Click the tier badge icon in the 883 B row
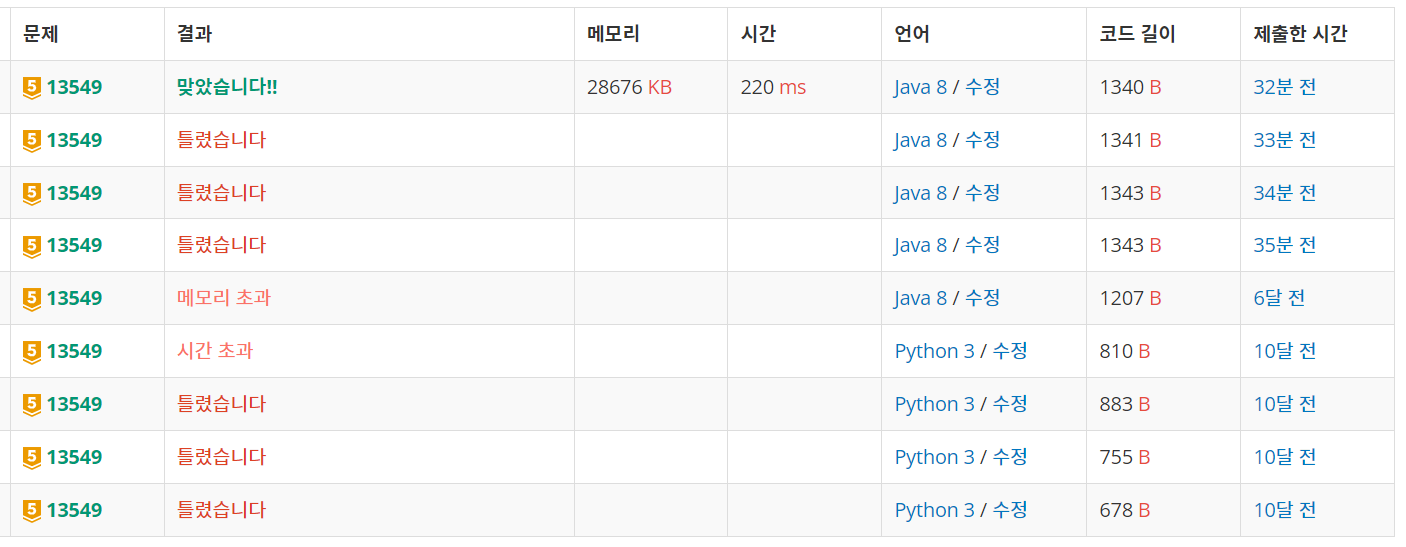This screenshot has width=1406, height=547. [x=31, y=405]
